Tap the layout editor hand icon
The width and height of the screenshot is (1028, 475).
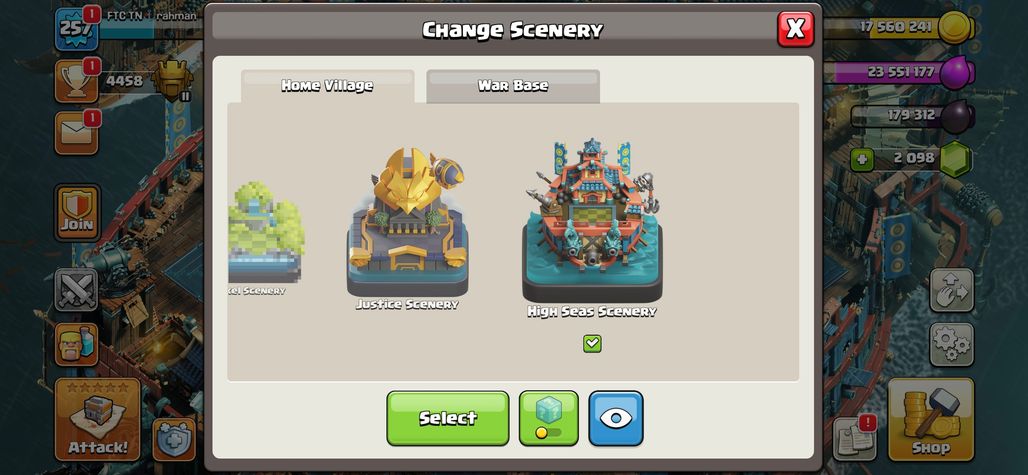[951, 290]
